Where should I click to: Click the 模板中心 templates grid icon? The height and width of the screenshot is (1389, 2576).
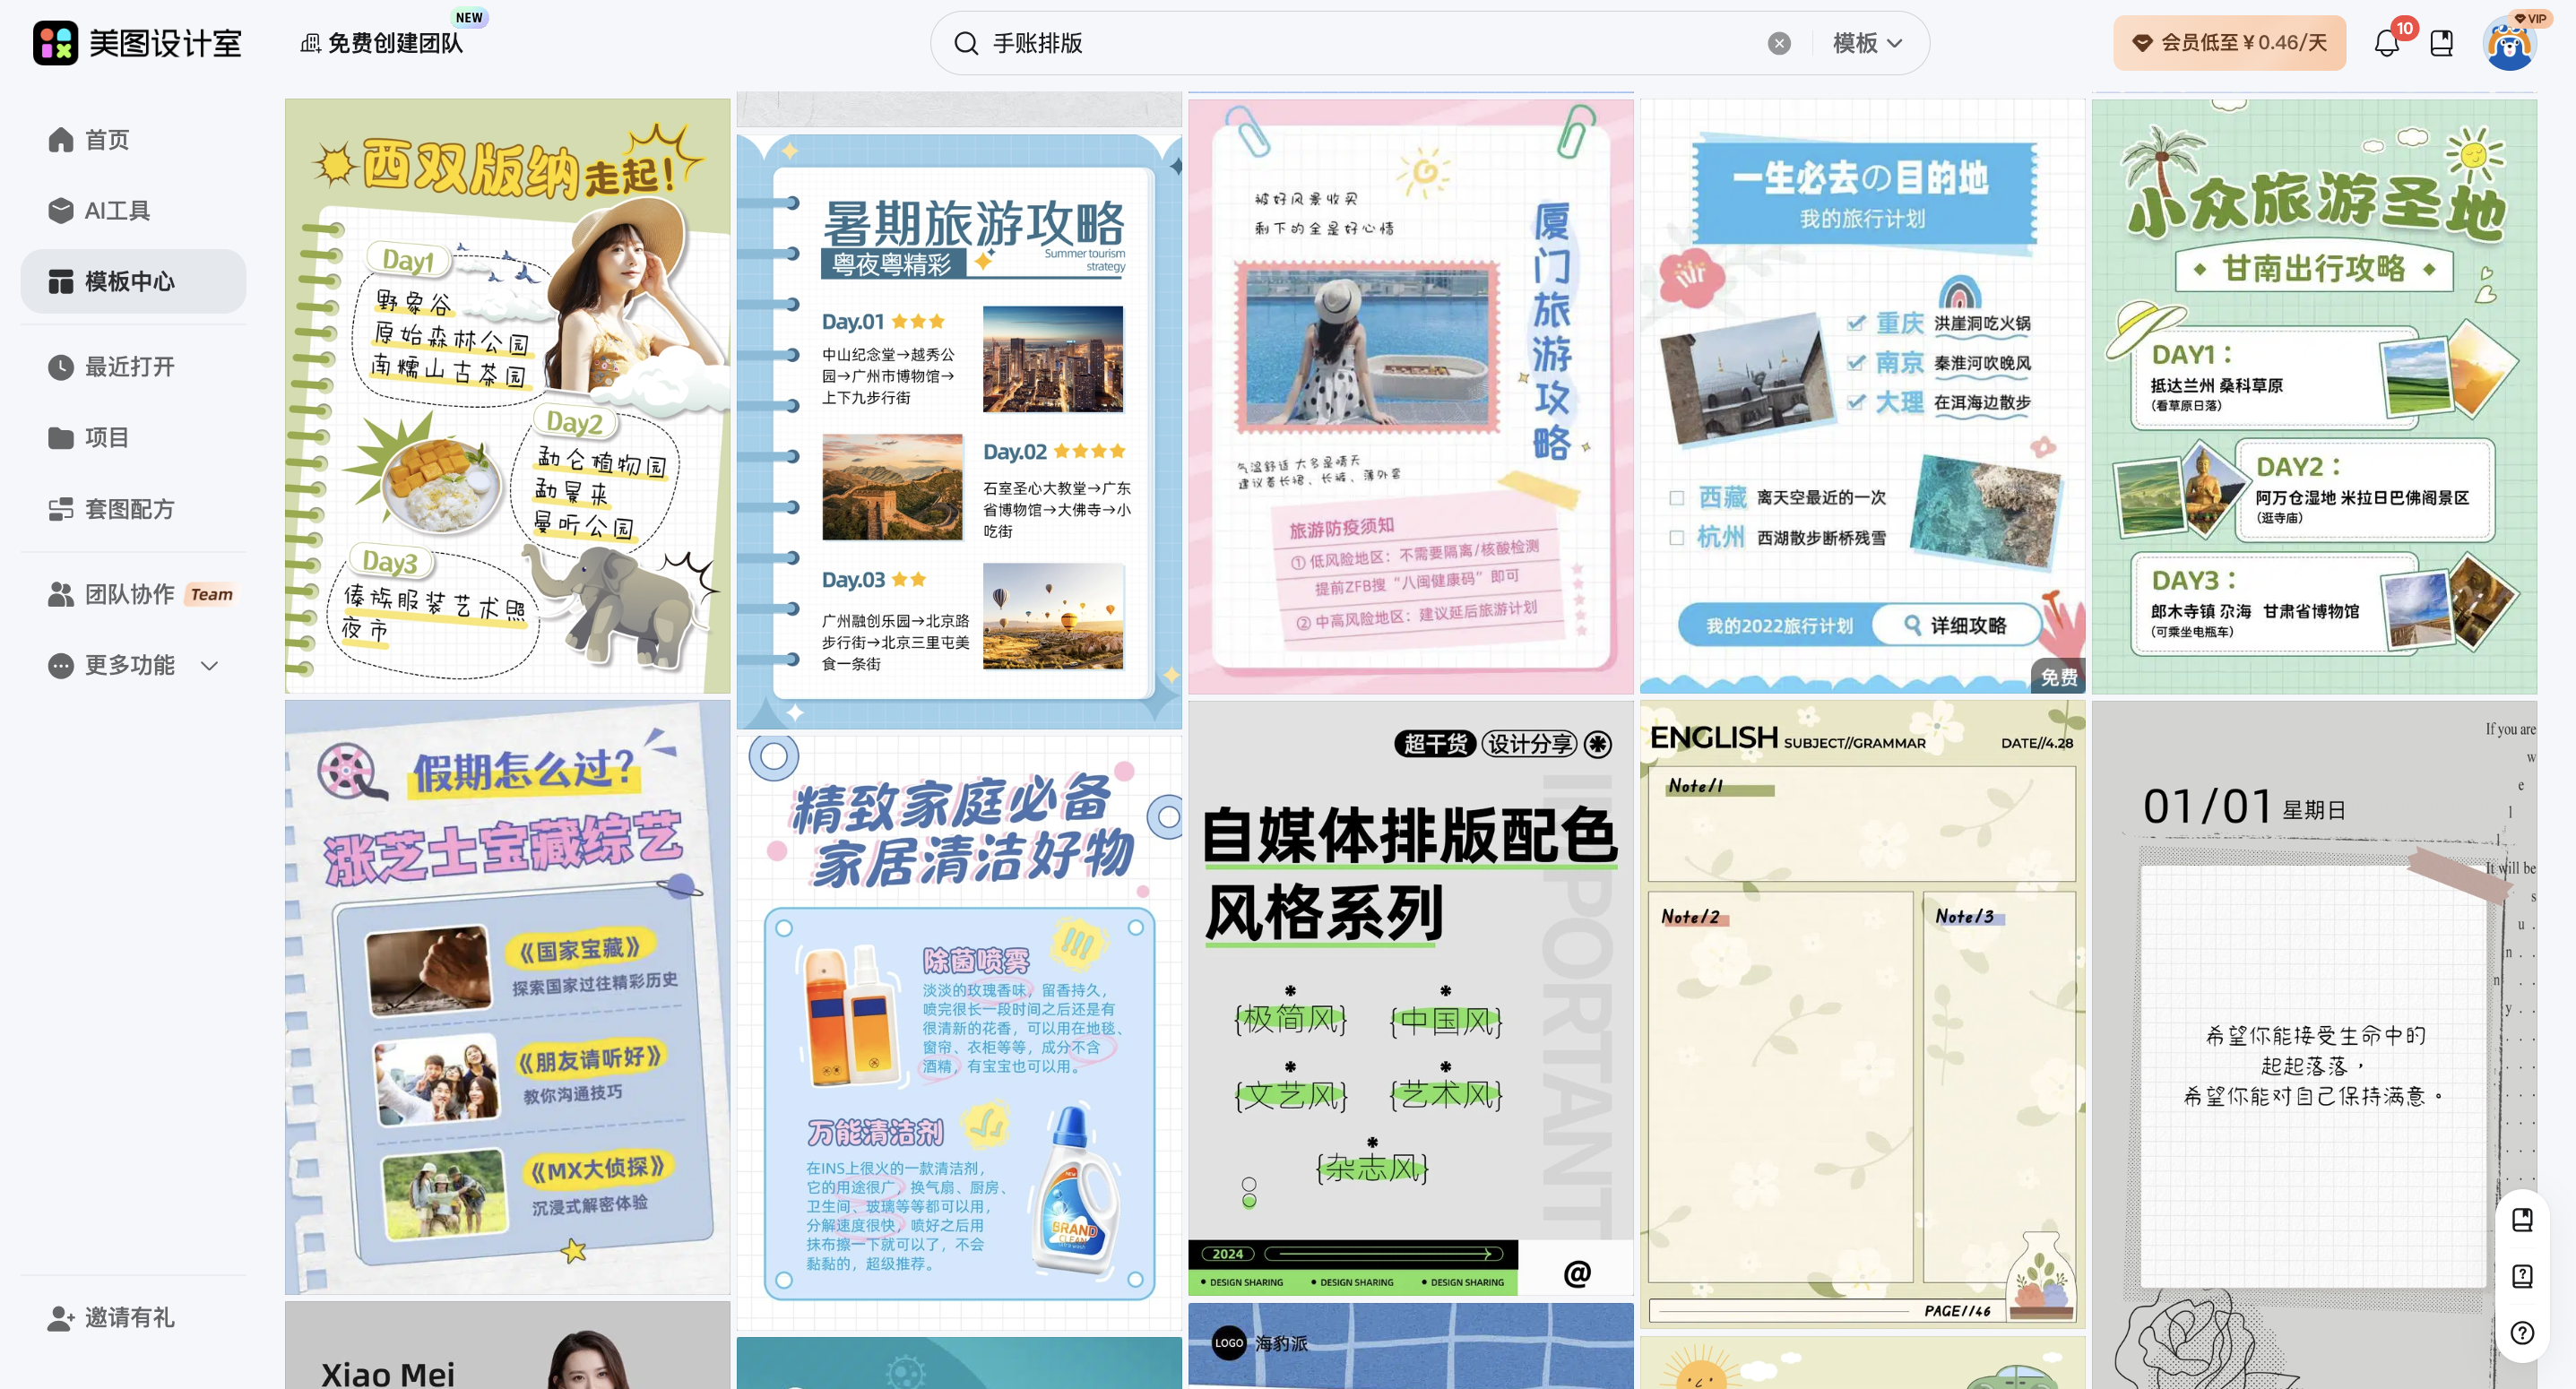(x=60, y=282)
